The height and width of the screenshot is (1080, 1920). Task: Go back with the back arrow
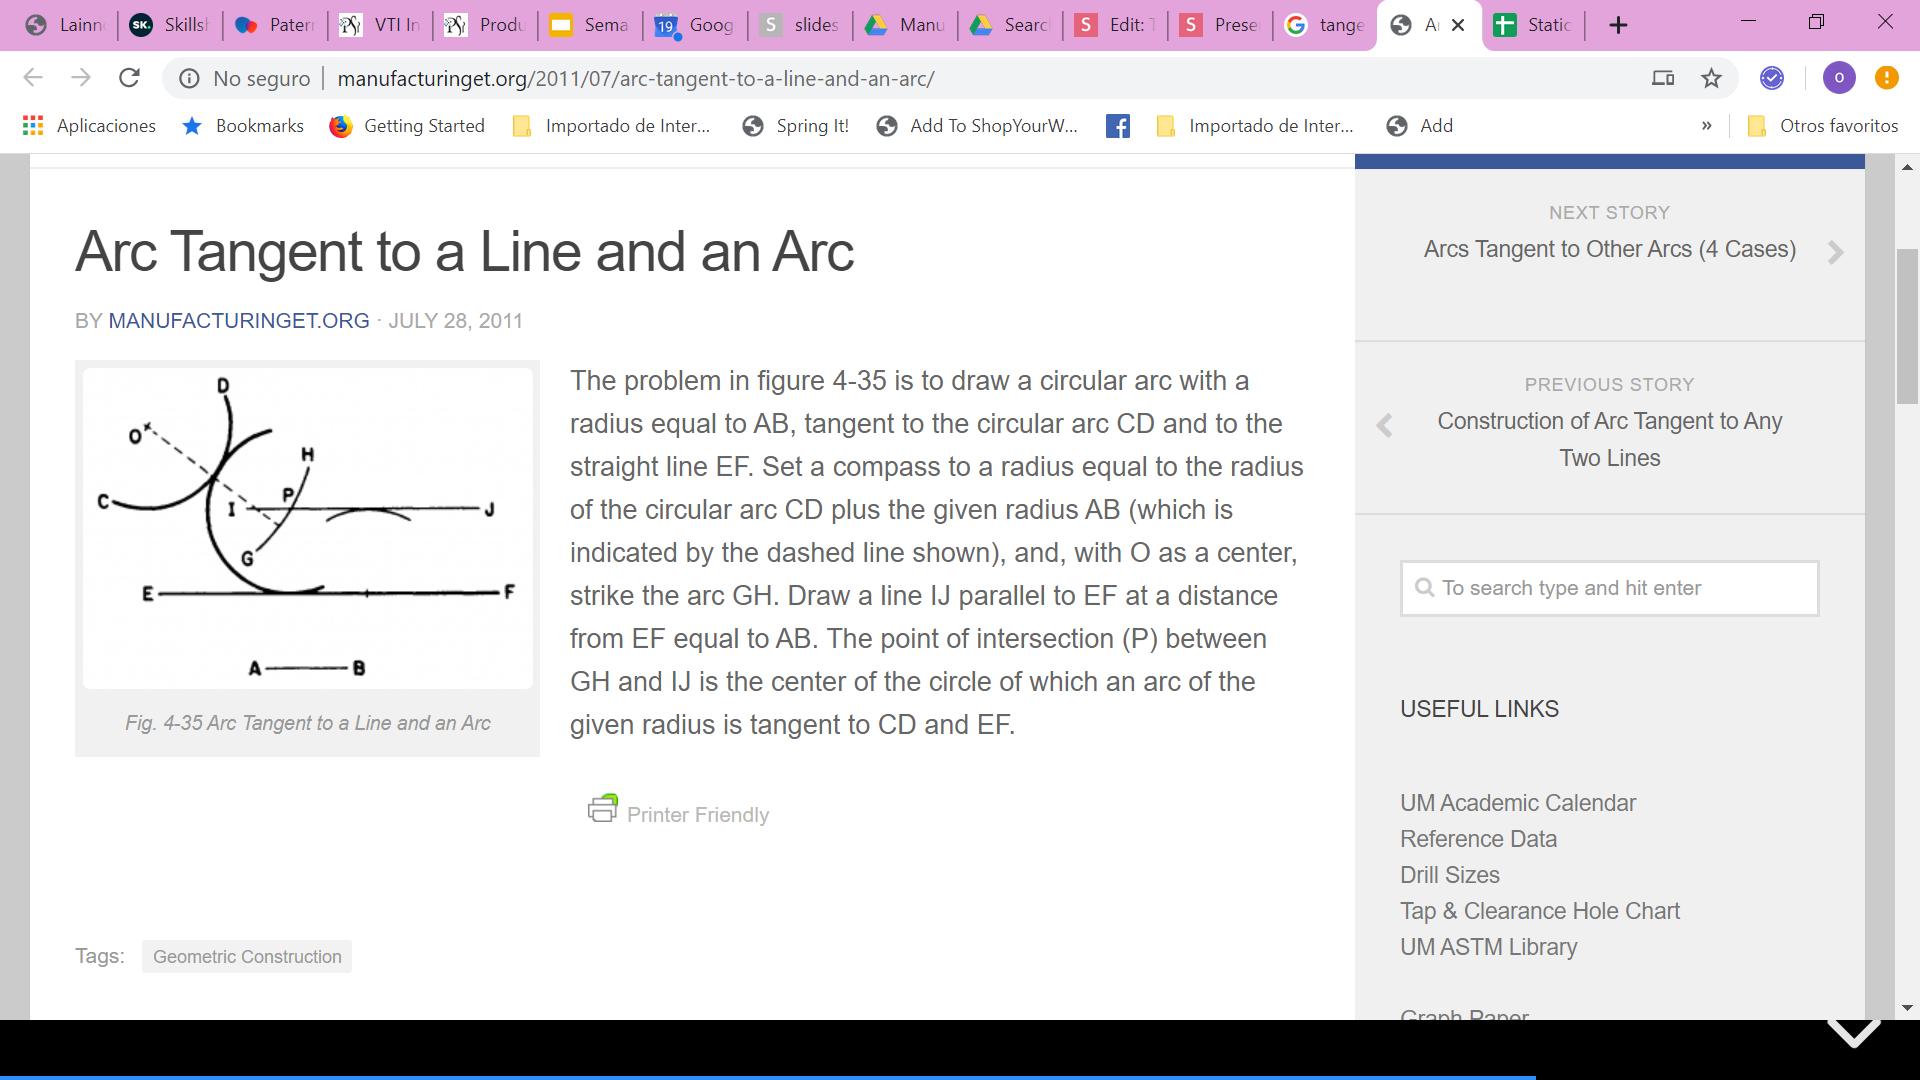[33, 78]
